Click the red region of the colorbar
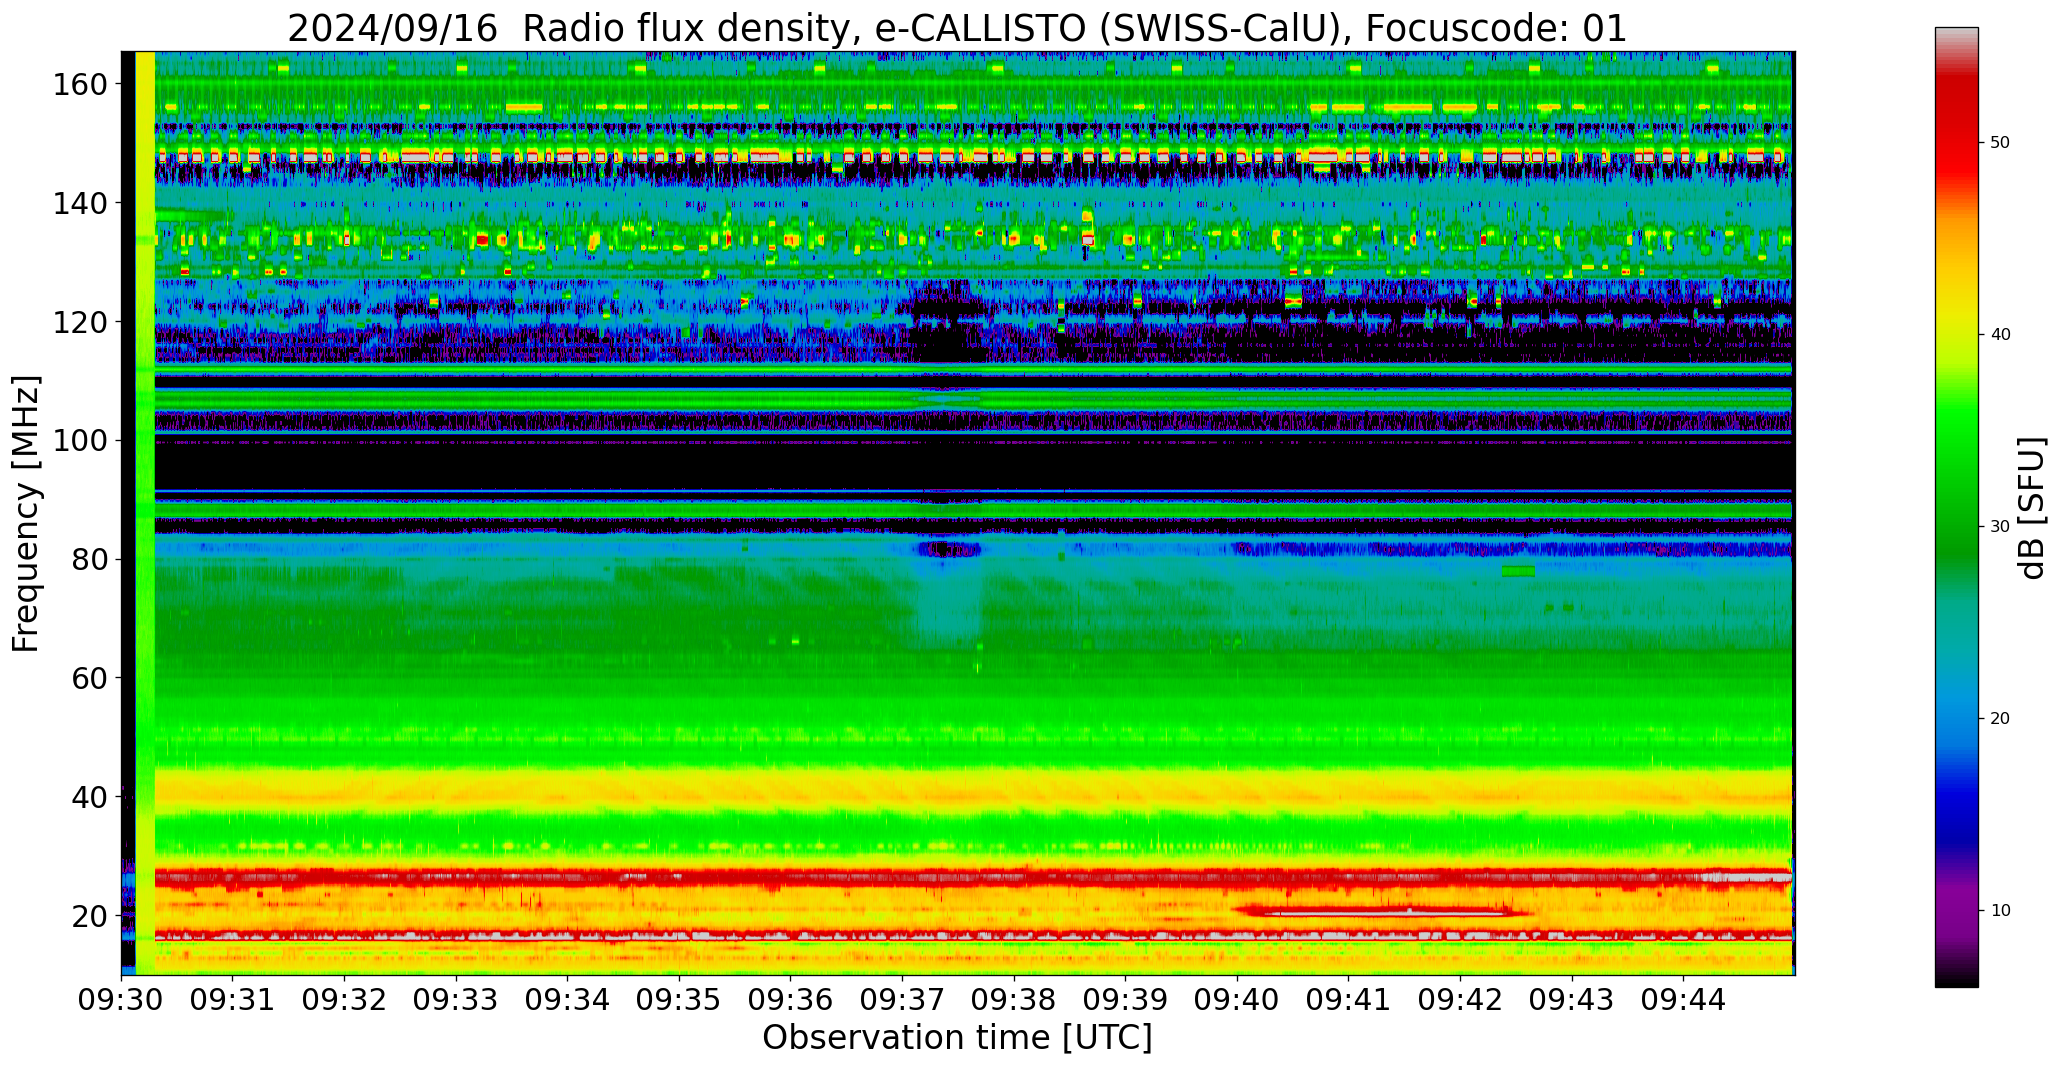This screenshot has height=1067, width=2062. 1956,130
